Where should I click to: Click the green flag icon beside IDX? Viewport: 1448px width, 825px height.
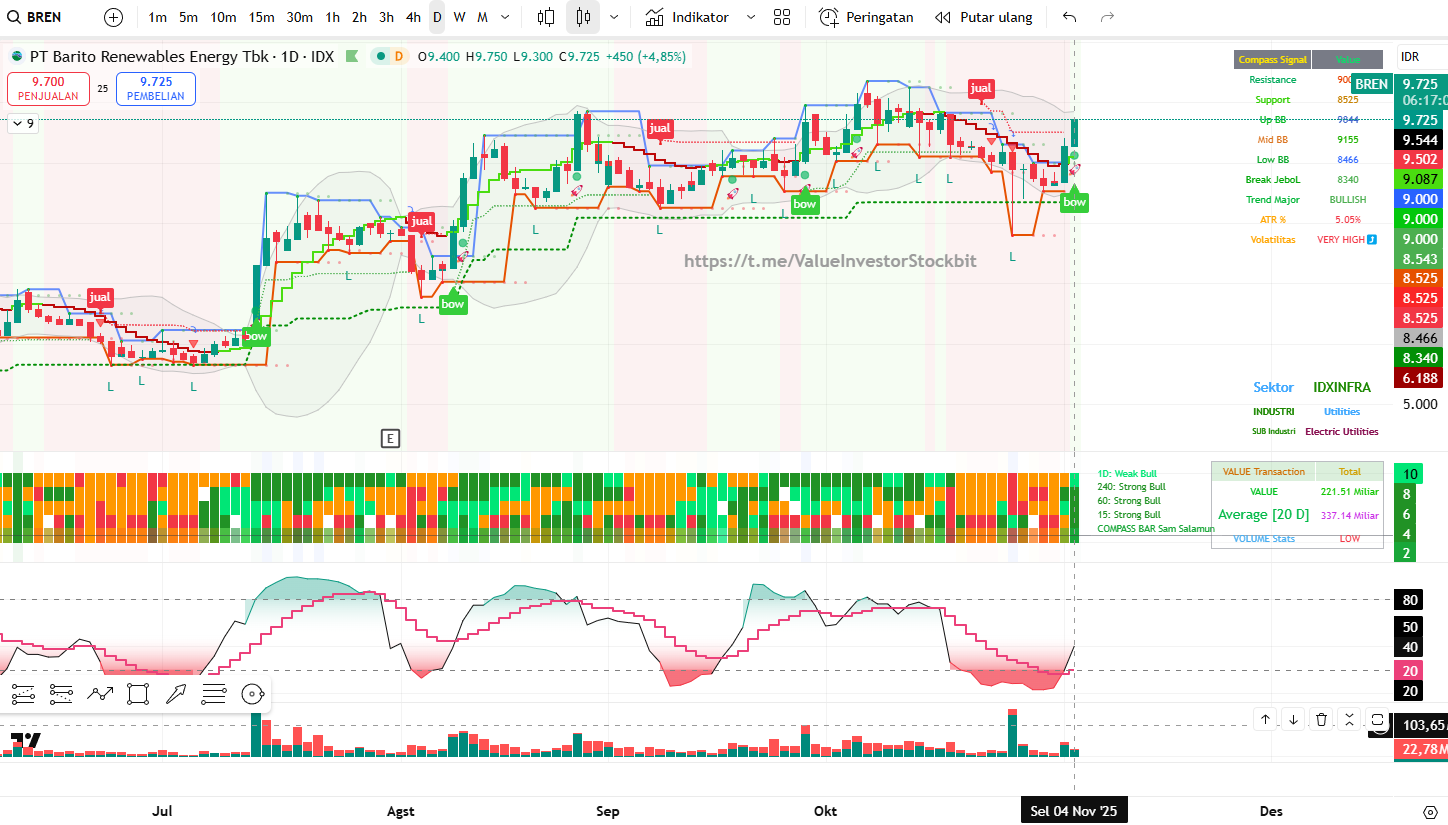352,57
